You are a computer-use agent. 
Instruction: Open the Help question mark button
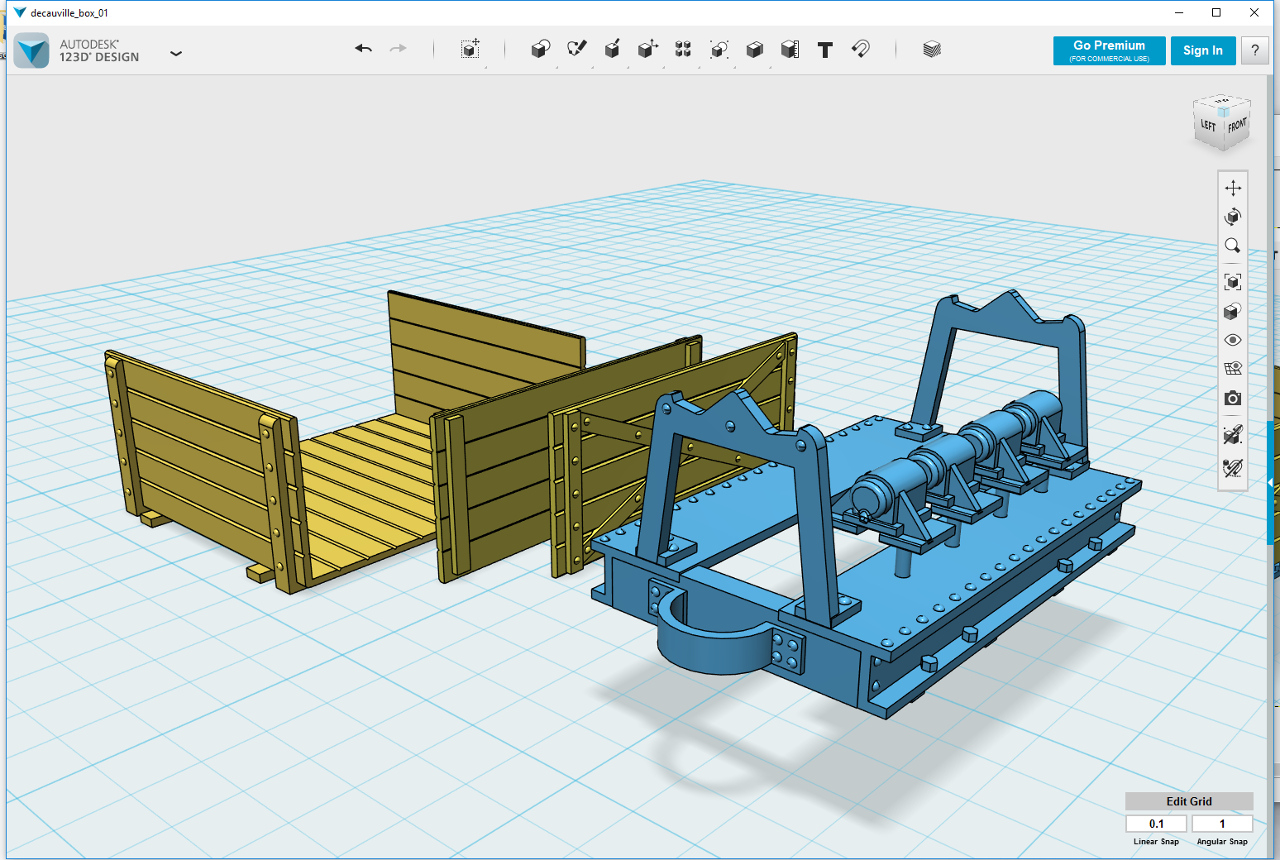1255,51
